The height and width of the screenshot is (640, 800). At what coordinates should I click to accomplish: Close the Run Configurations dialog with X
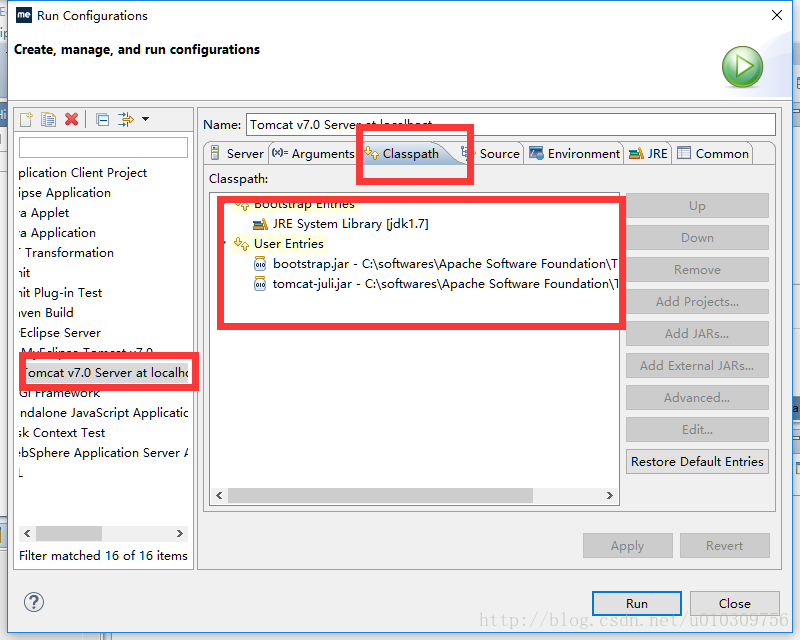[777, 15]
